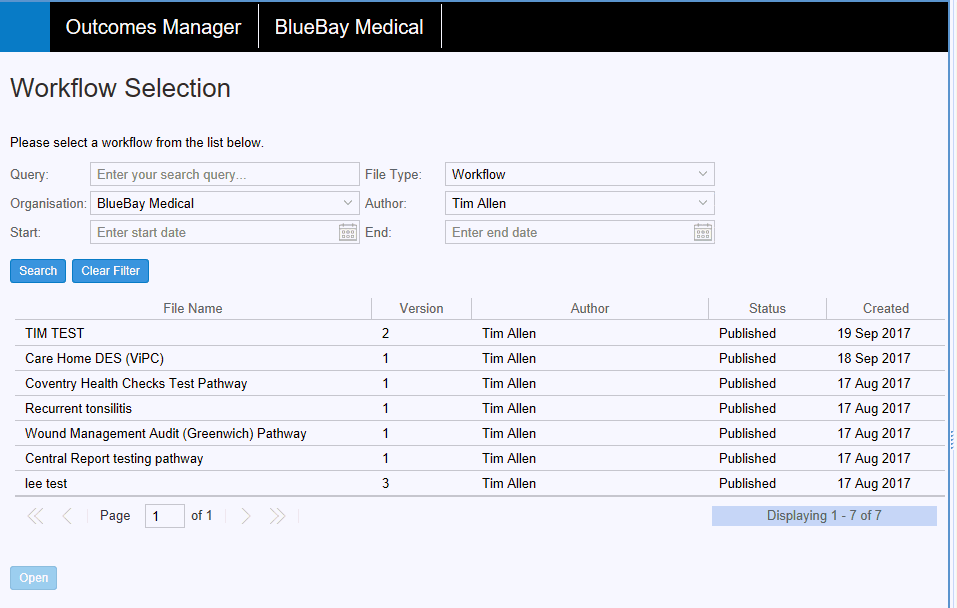The width and height of the screenshot is (957, 608).
Task: Open the Start date calendar picker
Action: pos(348,232)
